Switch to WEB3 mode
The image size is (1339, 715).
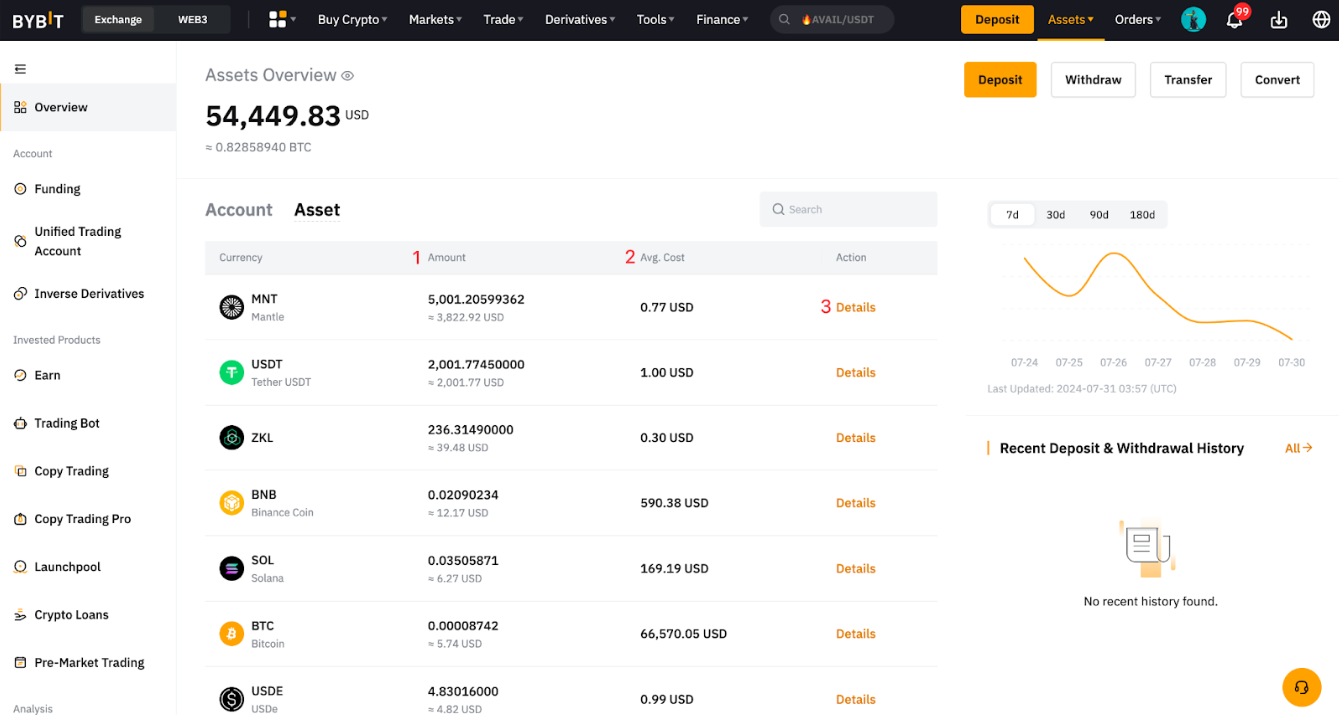pyautogui.click(x=192, y=19)
